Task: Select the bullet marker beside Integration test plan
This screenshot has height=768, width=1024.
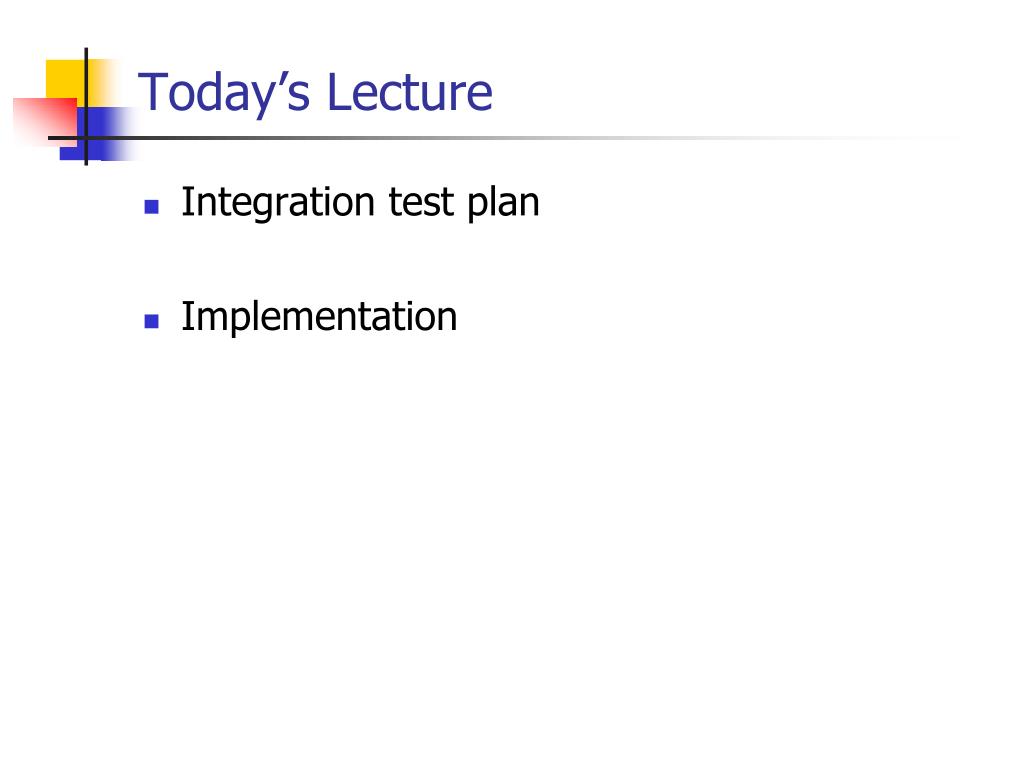Action: 152,207
